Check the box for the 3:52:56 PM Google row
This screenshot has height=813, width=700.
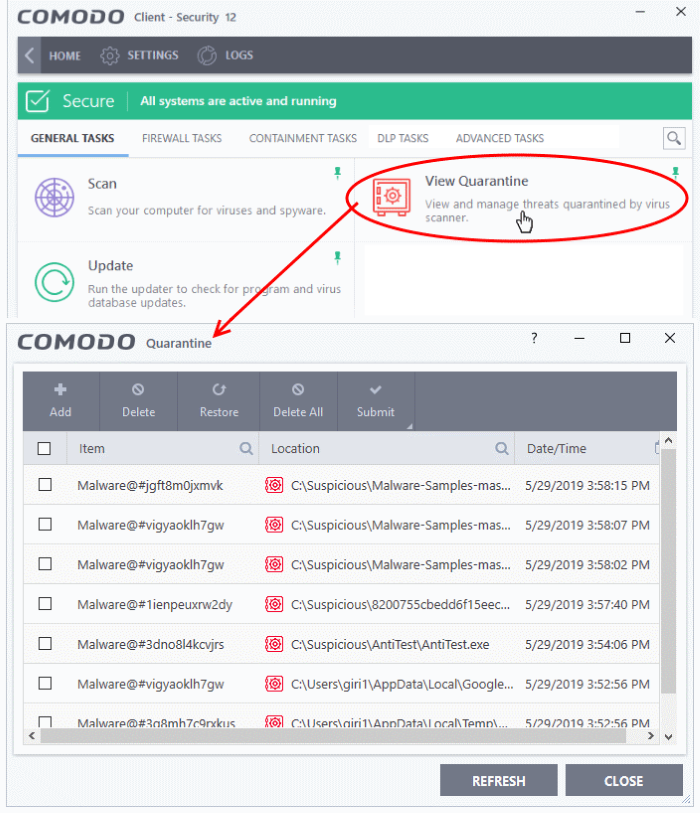tap(45, 683)
